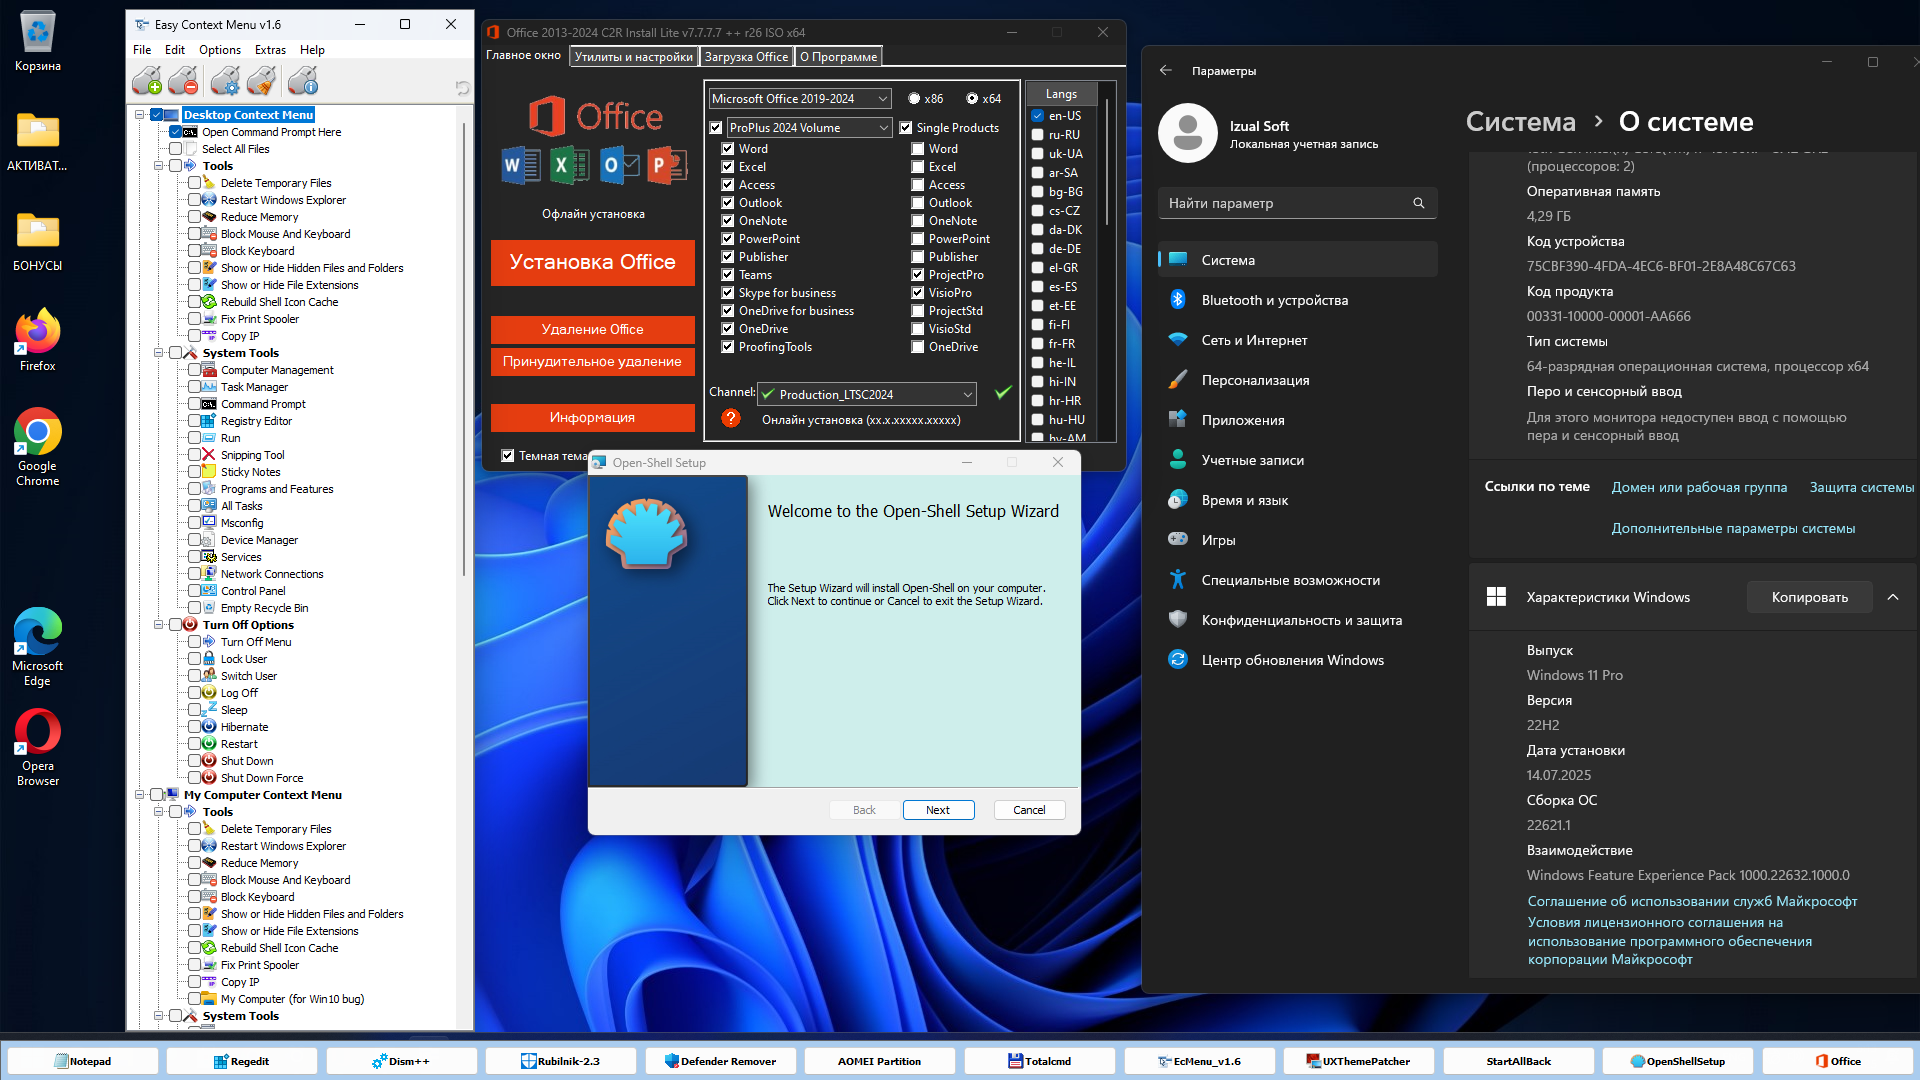Switch to О Программе tab
Viewport: 1920px width, 1080px height.
838,57
